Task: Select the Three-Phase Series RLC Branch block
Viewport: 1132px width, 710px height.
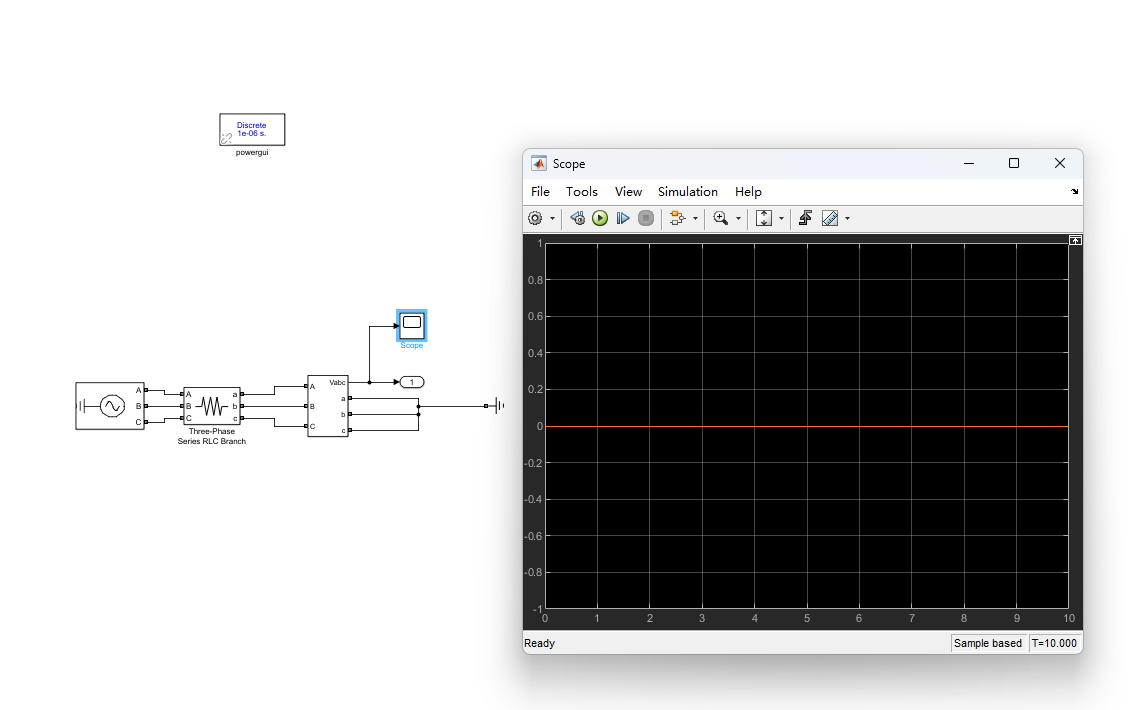Action: click(x=212, y=406)
